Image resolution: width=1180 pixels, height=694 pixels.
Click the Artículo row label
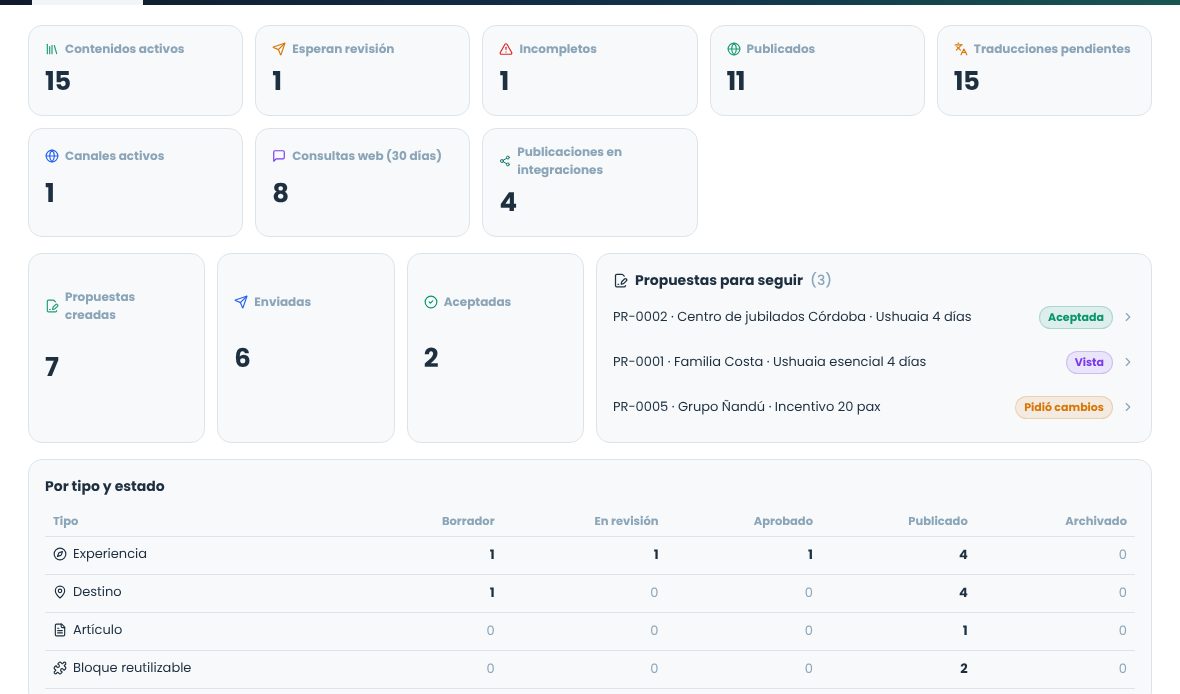pyautogui.click(x=97, y=630)
